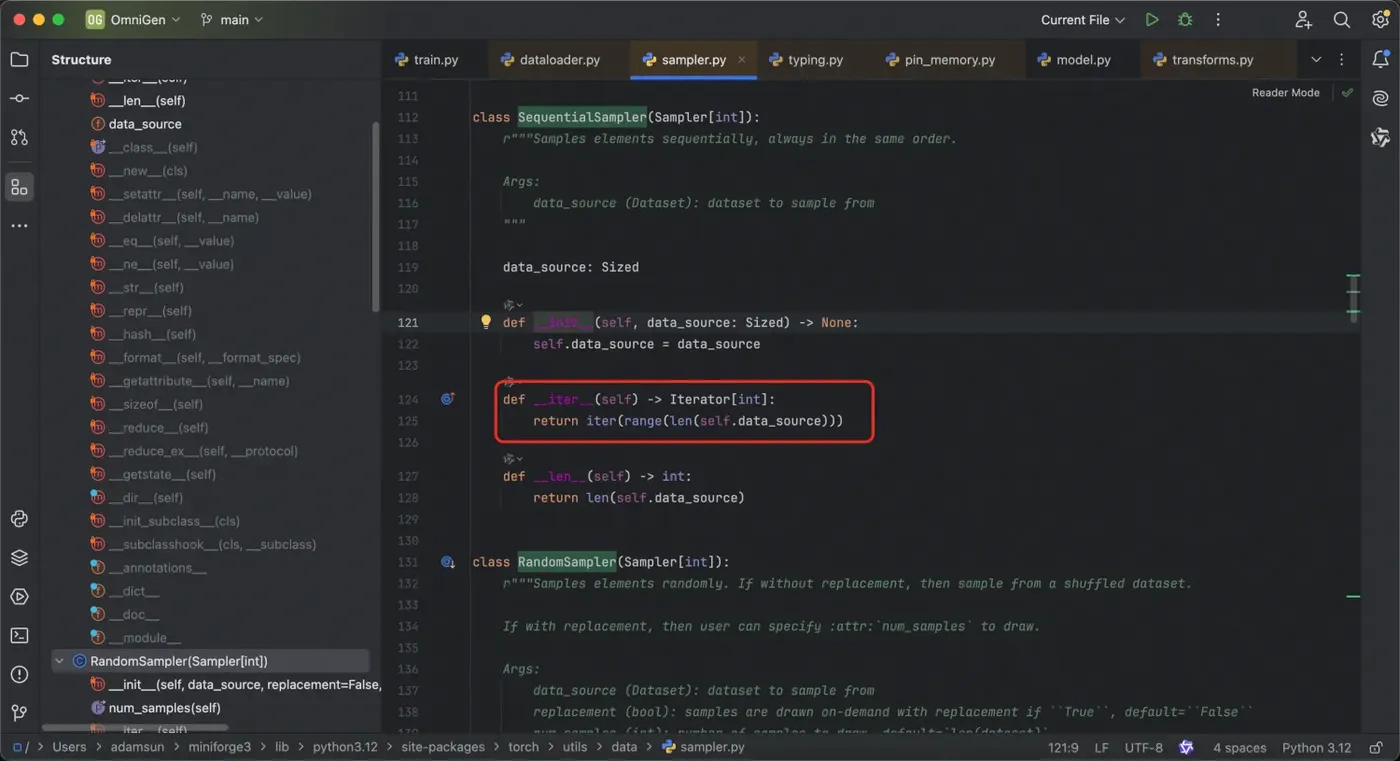The image size is (1400, 761).
Task: Switch to pin_memory.py tab
Action: point(940,60)
